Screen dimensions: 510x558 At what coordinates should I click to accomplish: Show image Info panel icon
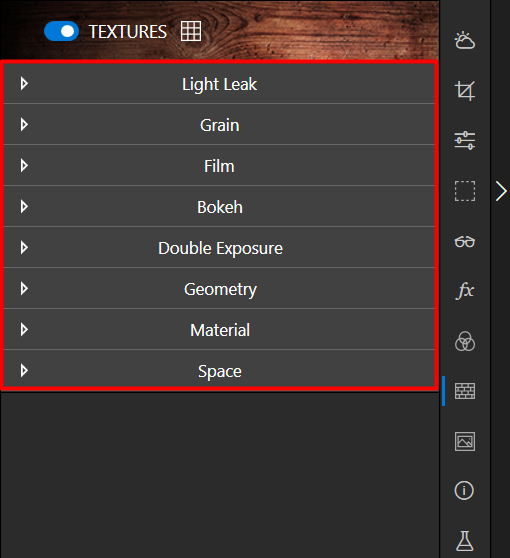pos(464,491)
